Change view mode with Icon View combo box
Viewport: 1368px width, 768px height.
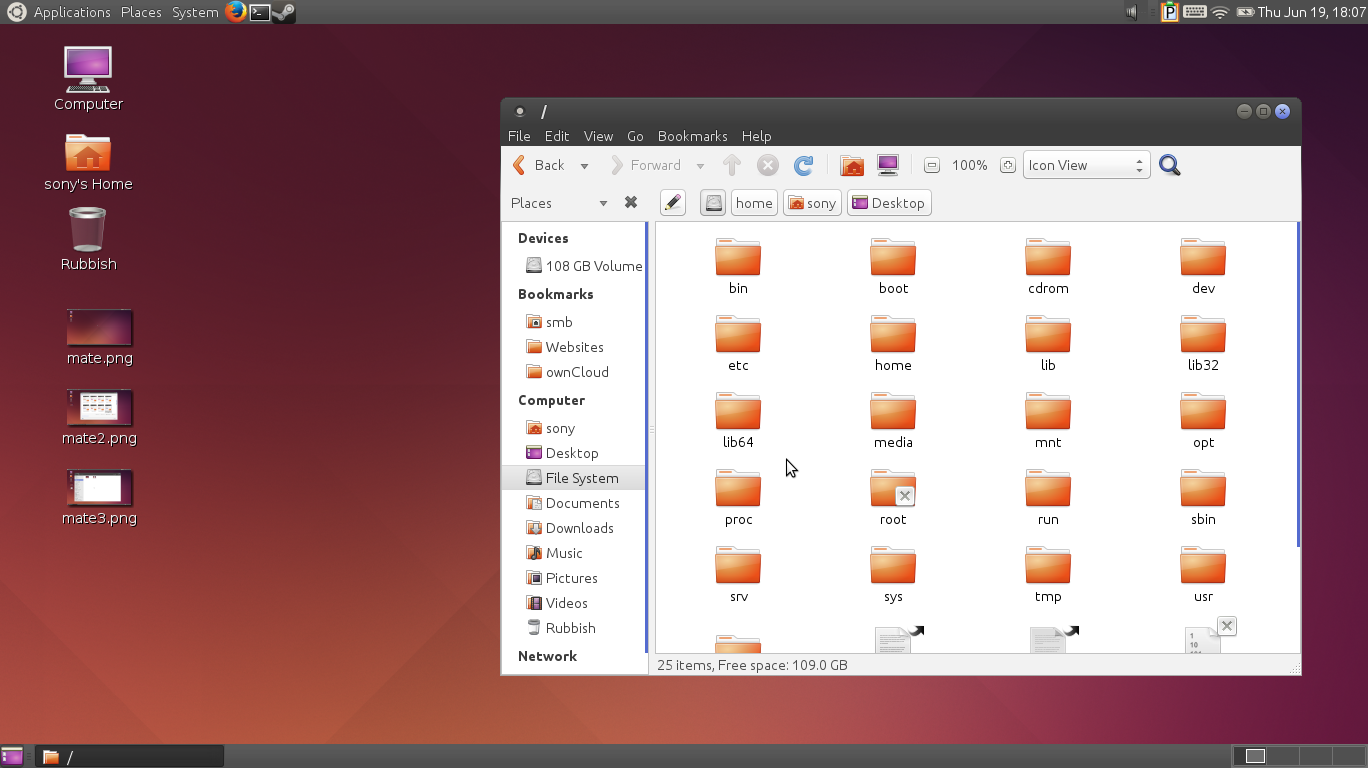point(1086,165)
